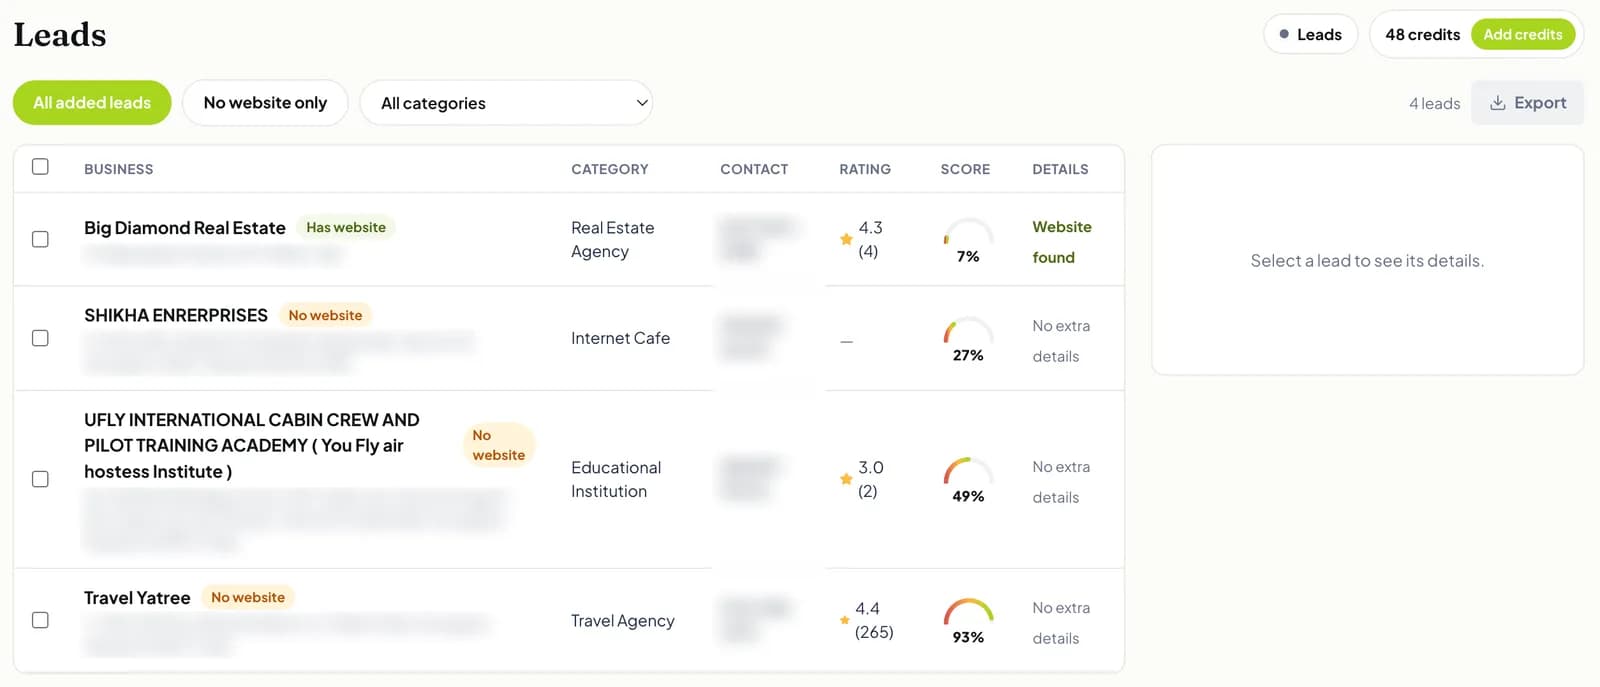Click the 48 credits label

pos(1422,34)
